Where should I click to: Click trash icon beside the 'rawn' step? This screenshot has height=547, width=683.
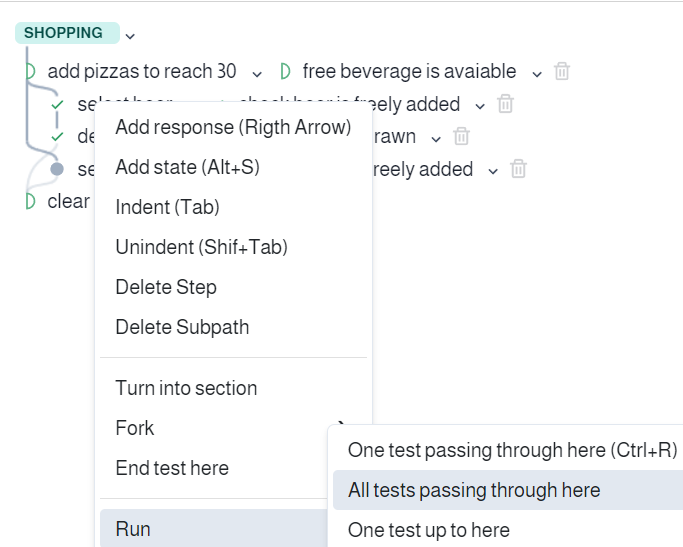(x=461, y=137)
